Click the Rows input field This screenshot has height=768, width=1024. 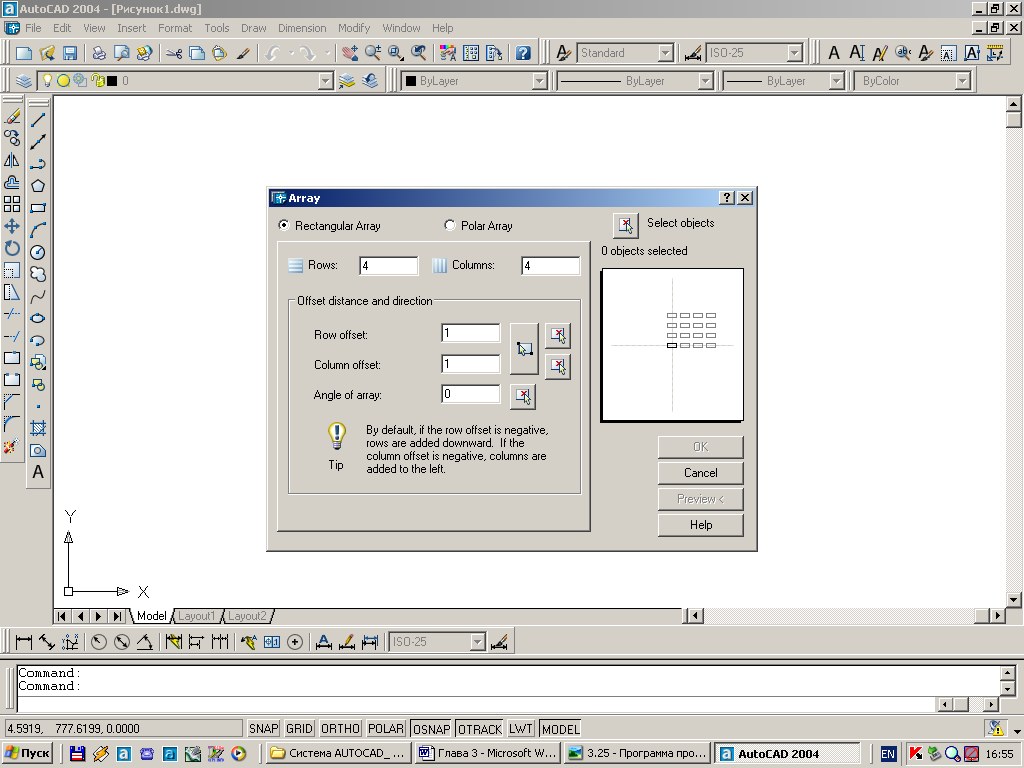389,266
